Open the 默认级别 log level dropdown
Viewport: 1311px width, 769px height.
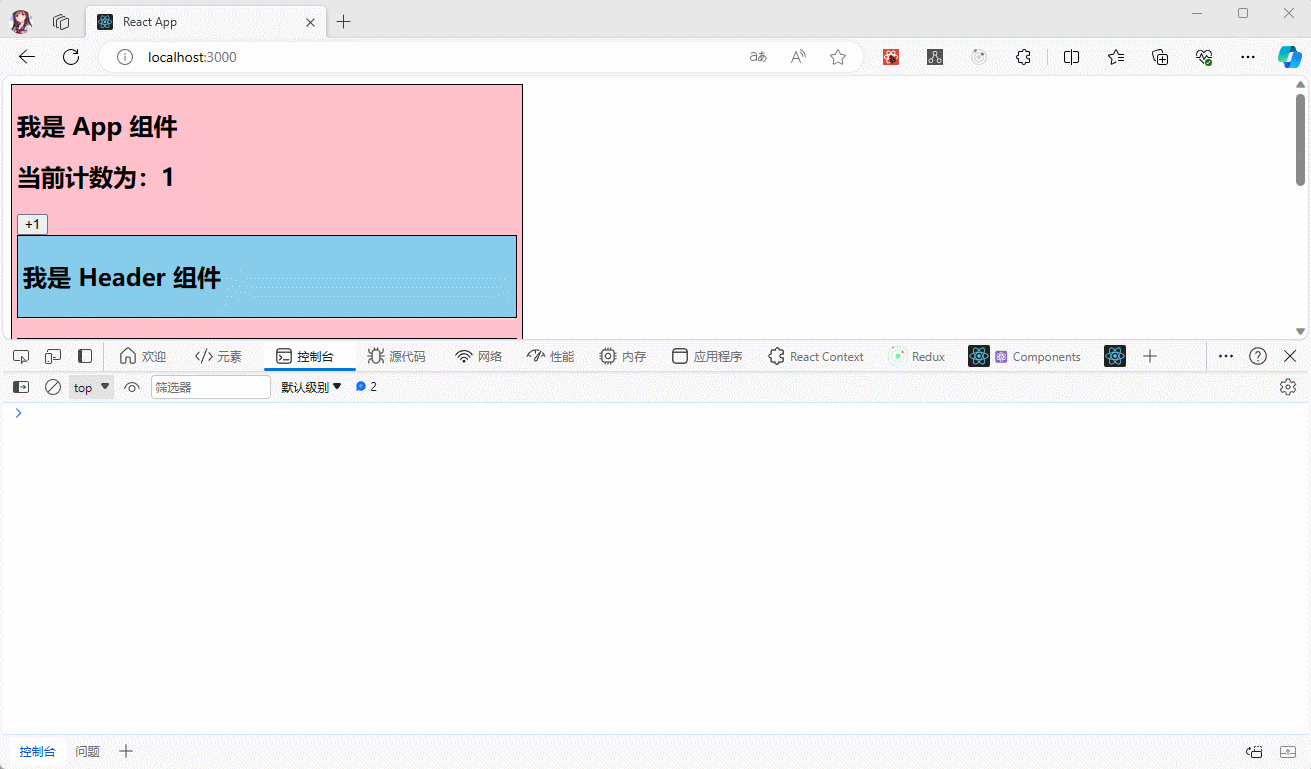tap(311, 387)
